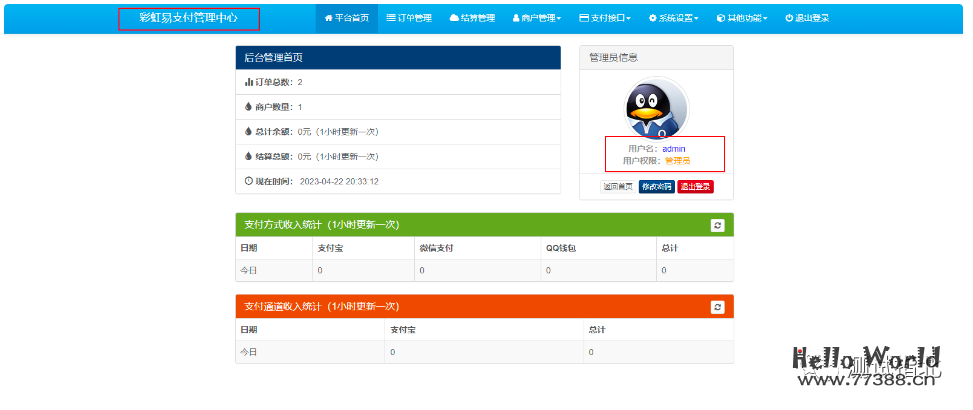Expand the 其他功能 dropdown
Screen dimensions: 973x410
click(742, 18)
